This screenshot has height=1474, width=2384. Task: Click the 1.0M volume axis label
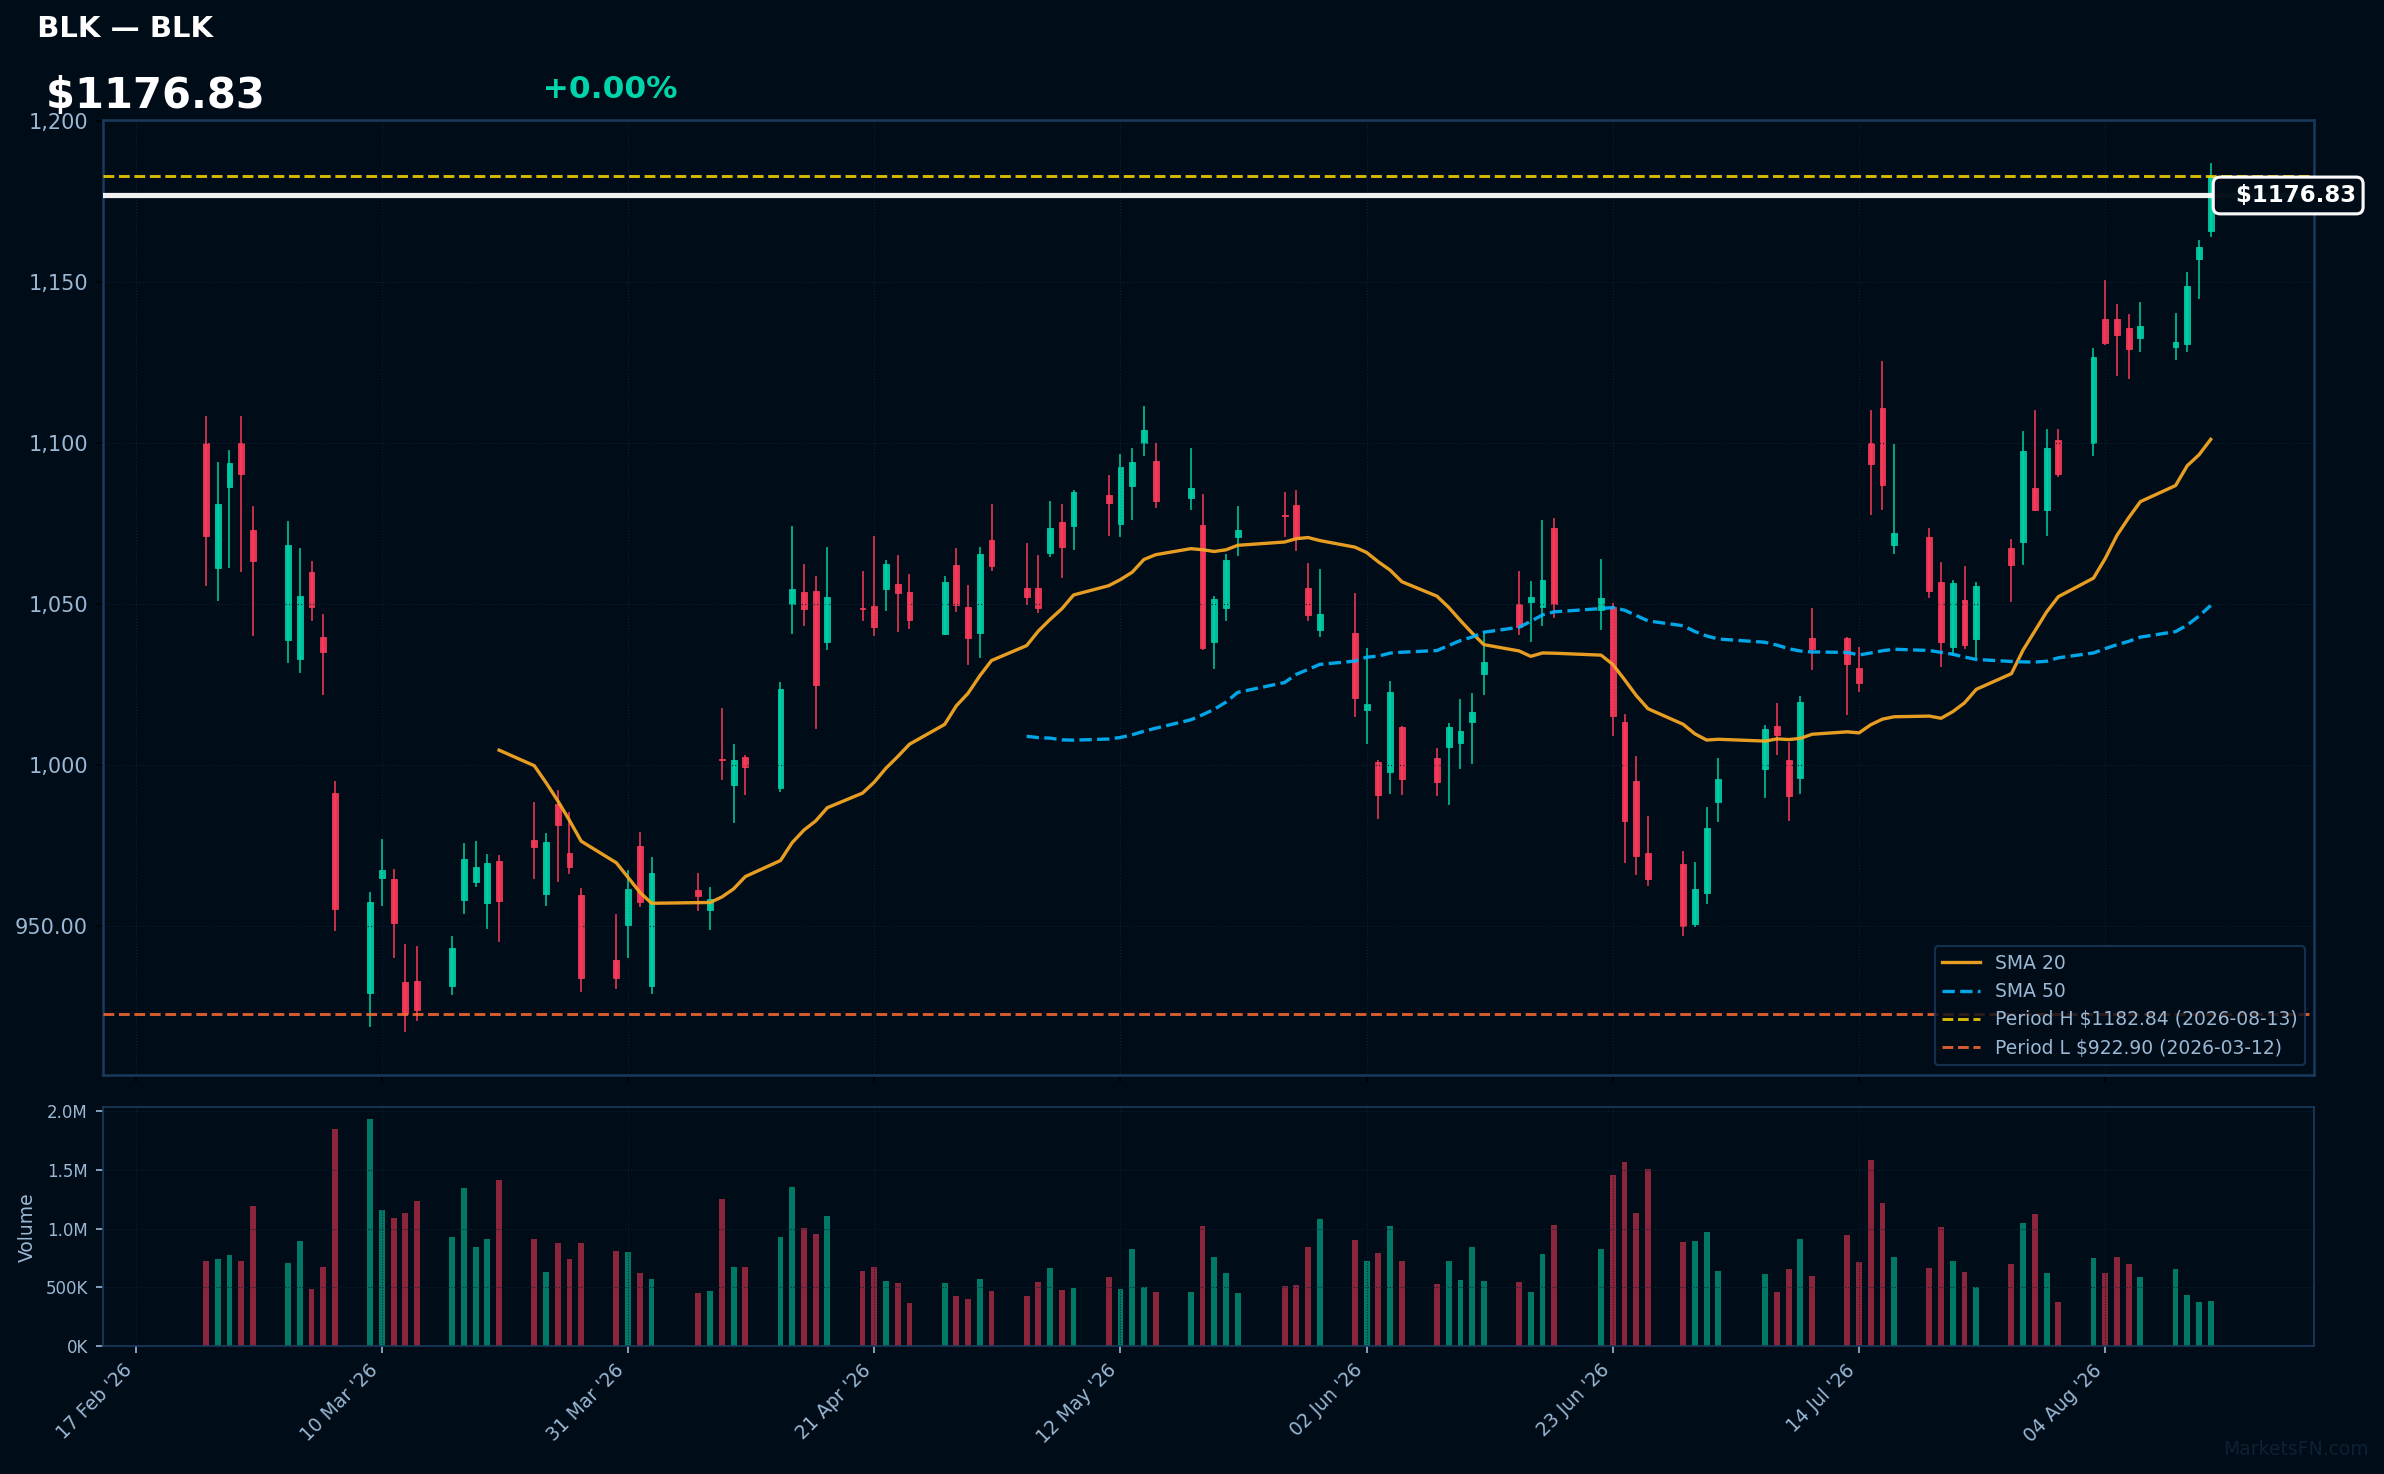[67, 1230]
